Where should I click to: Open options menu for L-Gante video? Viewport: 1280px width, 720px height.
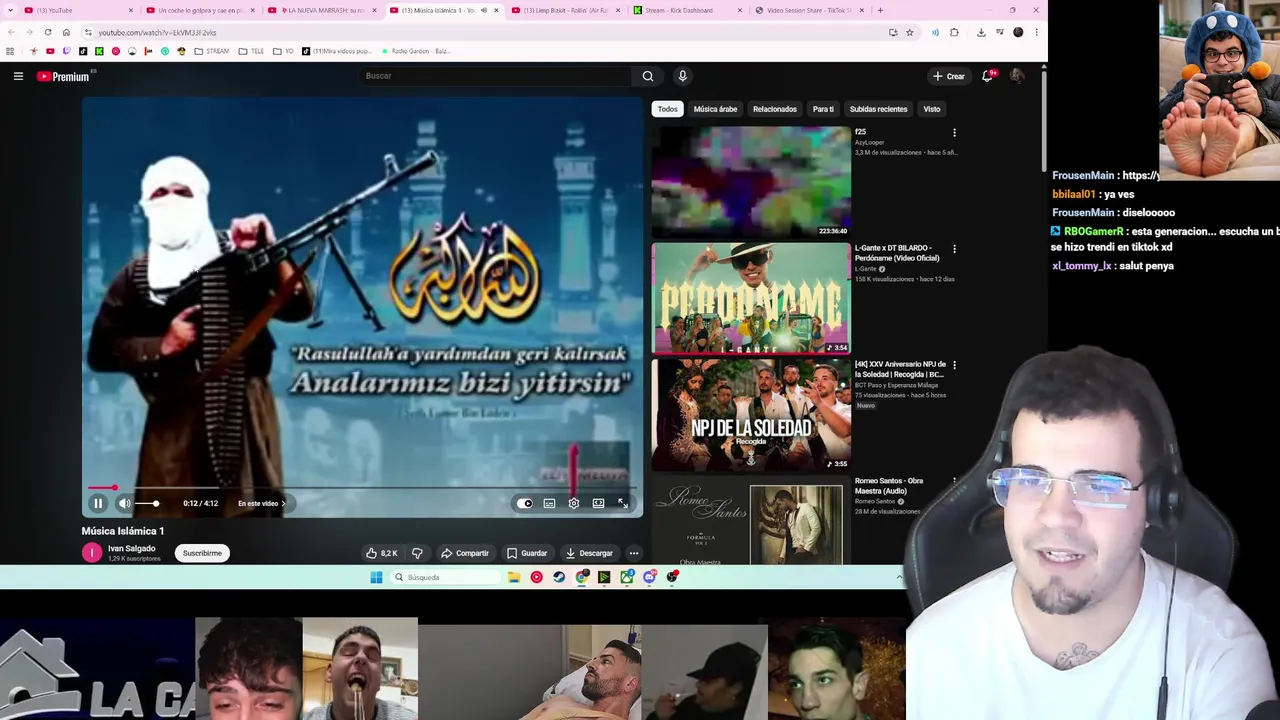click(954, 249)
